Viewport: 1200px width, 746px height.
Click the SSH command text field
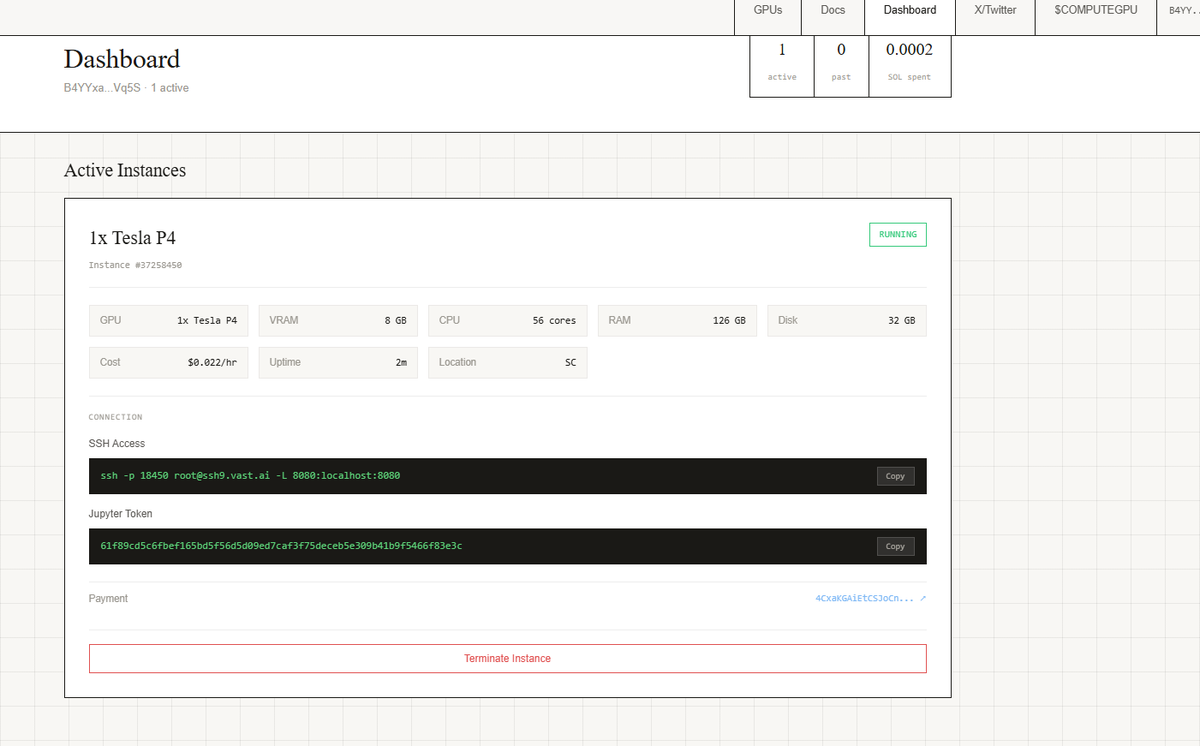click(507, 476)
